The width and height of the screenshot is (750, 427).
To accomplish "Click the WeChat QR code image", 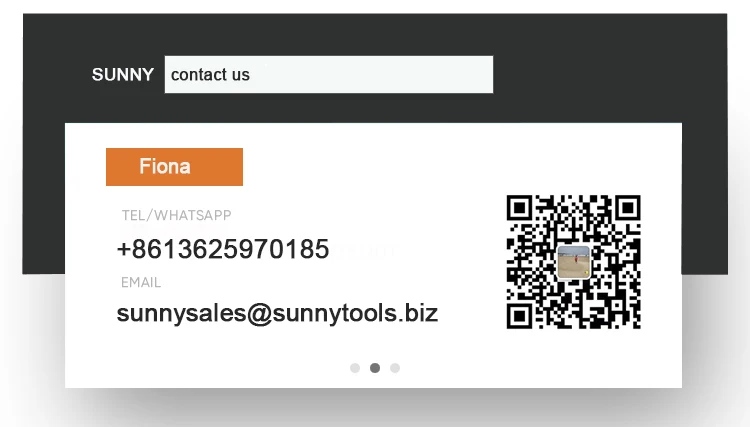I will tap(574, 262).
